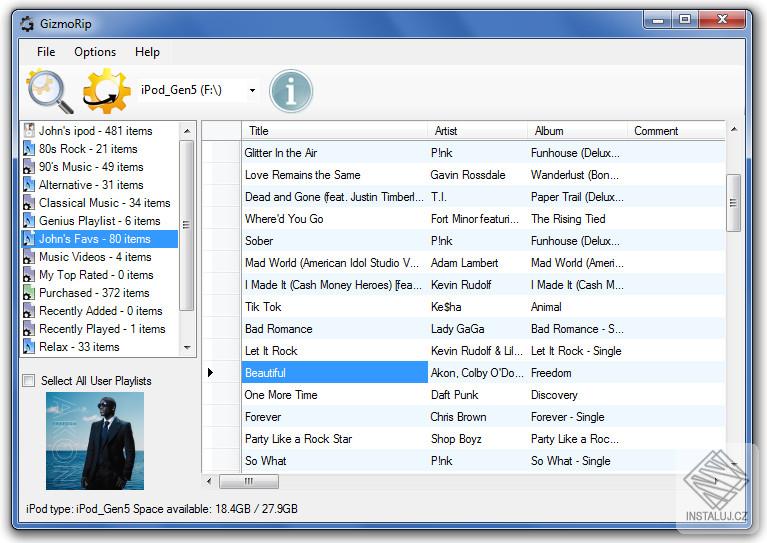Click the playlist icon for Classical Music
767x543 pixels.
(29, 203)
